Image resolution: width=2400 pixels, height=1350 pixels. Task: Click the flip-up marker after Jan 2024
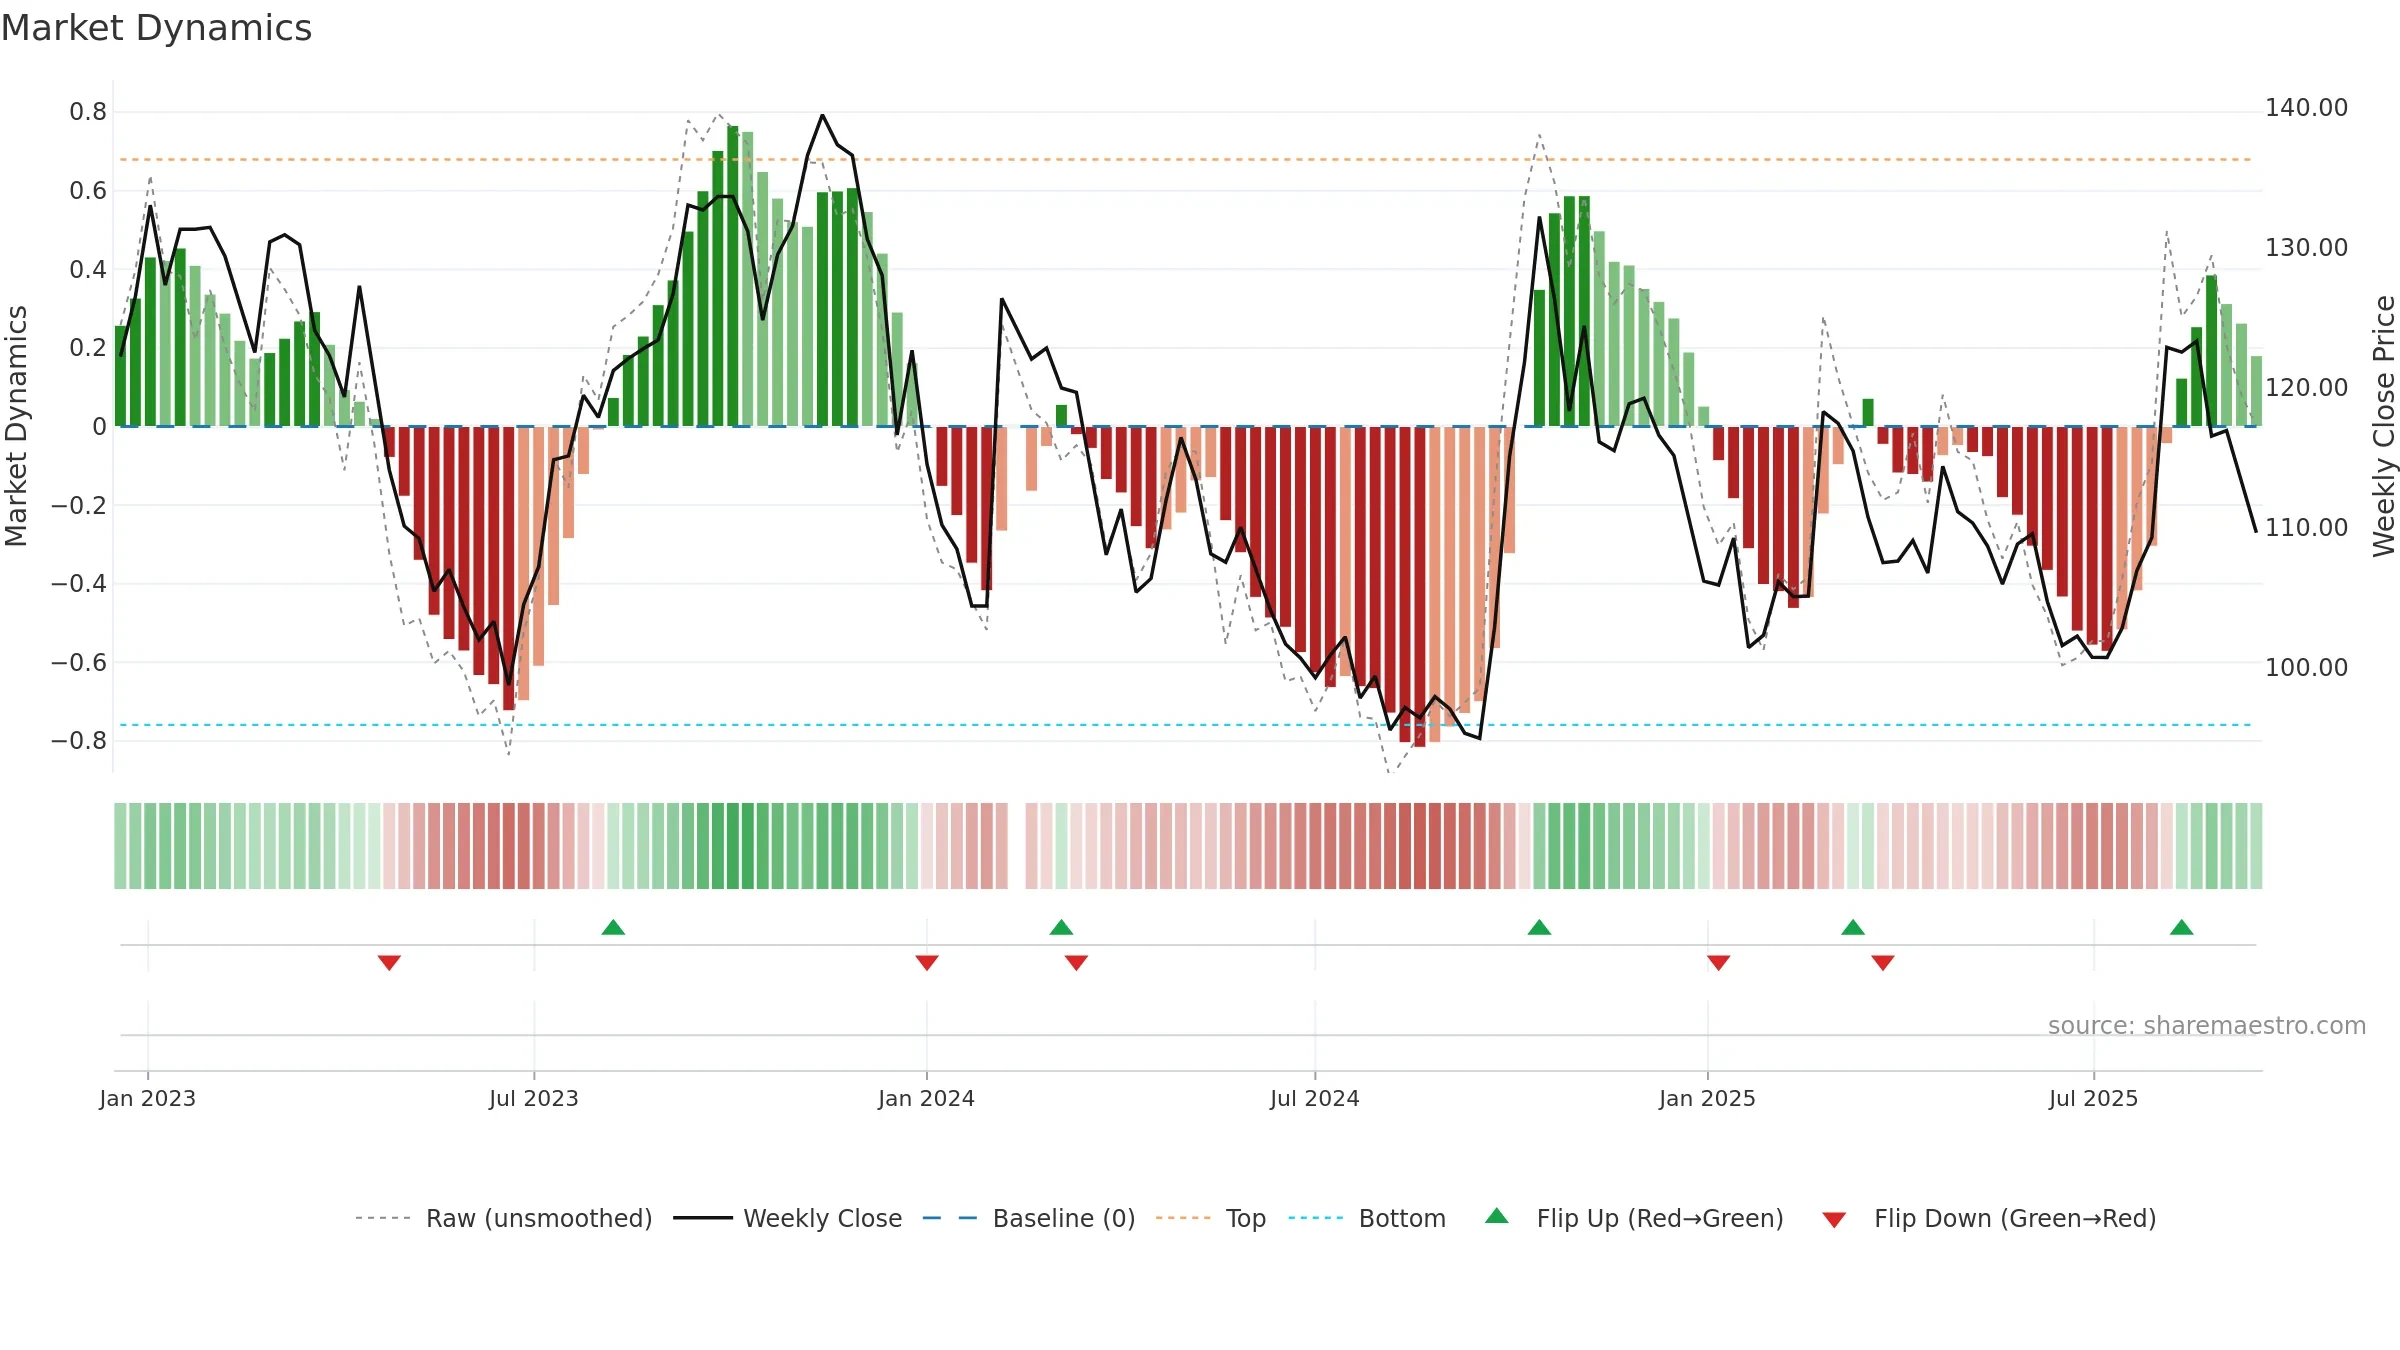click(x=1061, y=927)
